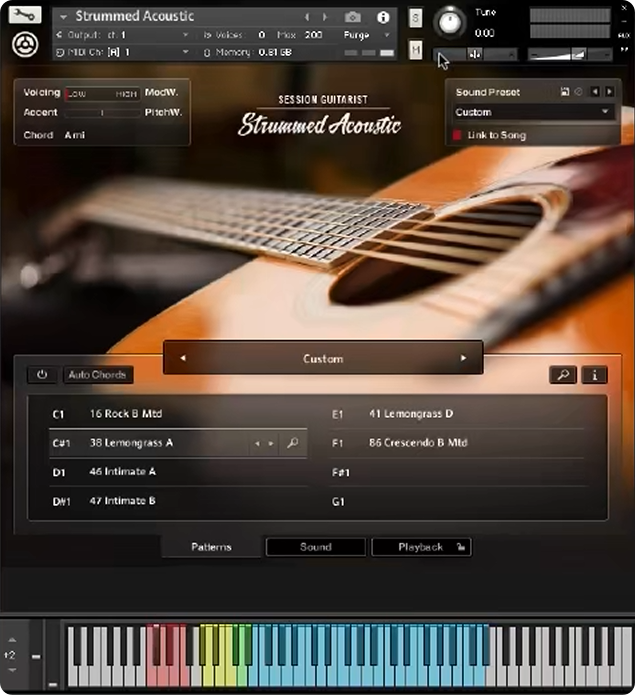The height and width of the screenshot is (695, 635).
Task: Go to previous Sound Preset
Action: (x=595, y=92)
